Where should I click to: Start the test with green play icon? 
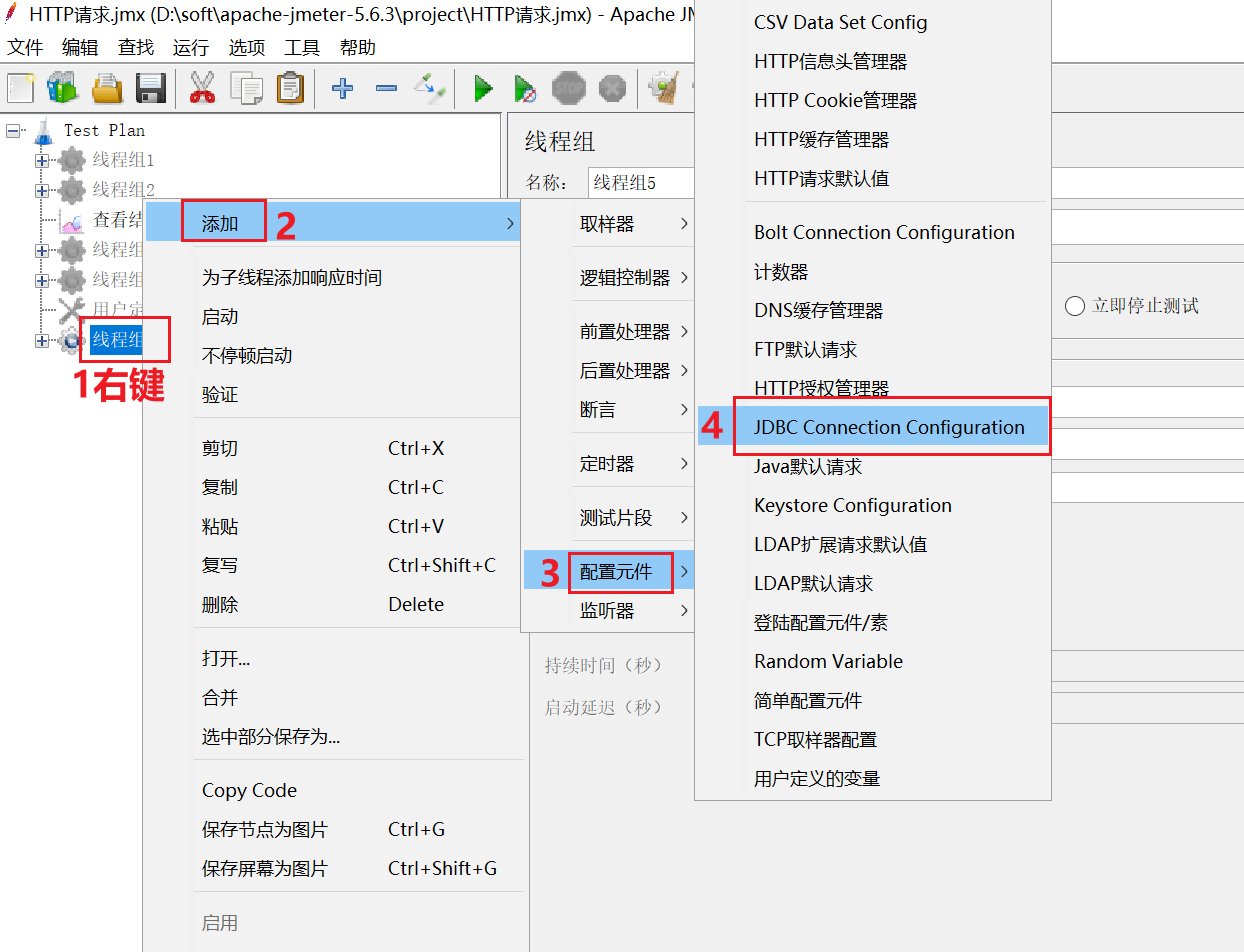pos(484,89)
